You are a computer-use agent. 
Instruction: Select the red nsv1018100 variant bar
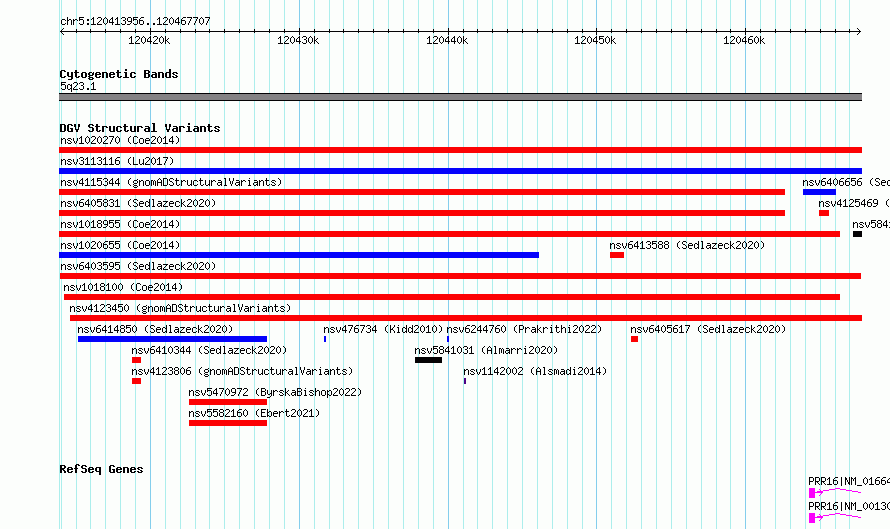click(x=452, y=297)
